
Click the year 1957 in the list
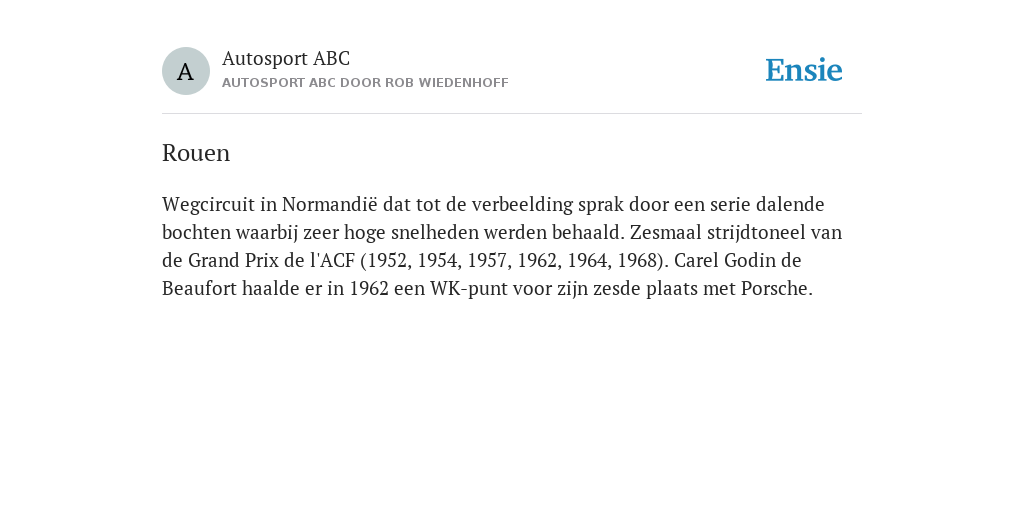(487, 261)
